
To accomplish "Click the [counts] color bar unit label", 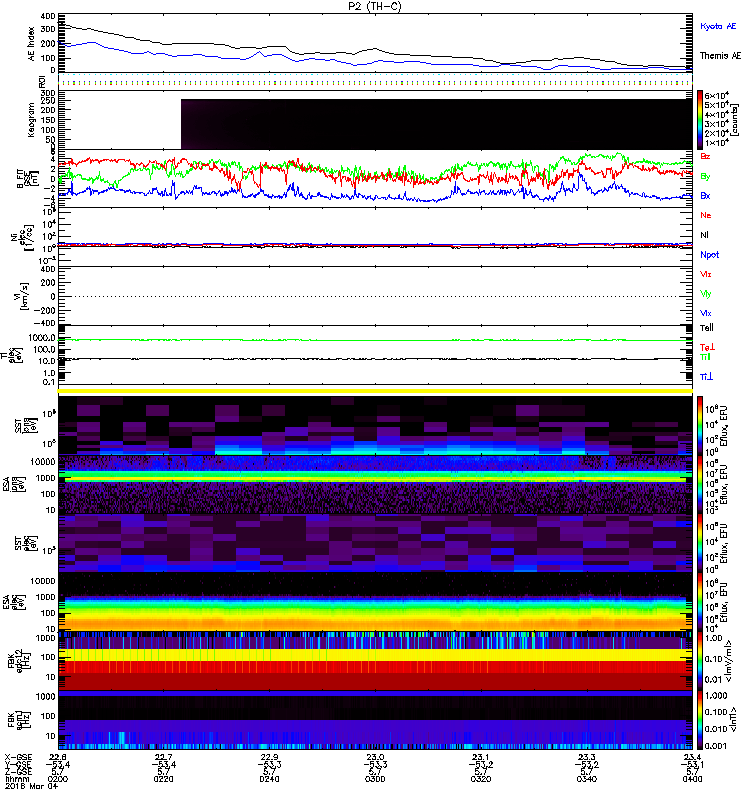I will pos(735,121).
